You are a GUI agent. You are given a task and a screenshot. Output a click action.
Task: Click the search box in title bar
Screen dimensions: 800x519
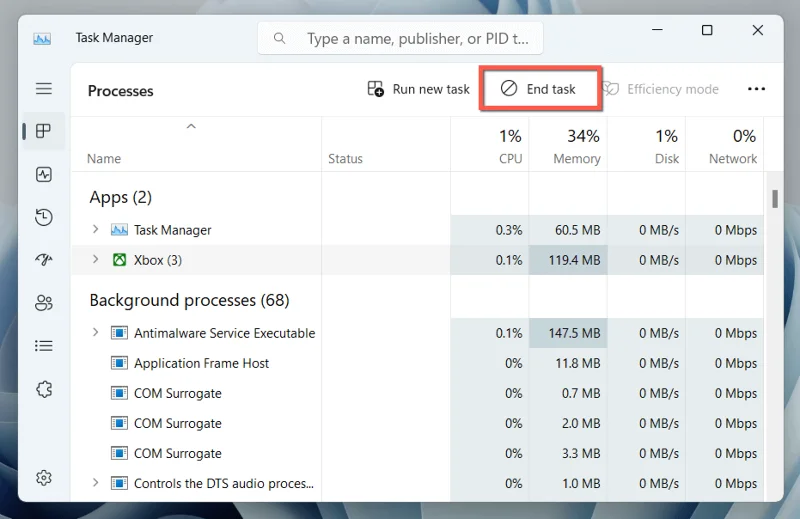point(400,39)
